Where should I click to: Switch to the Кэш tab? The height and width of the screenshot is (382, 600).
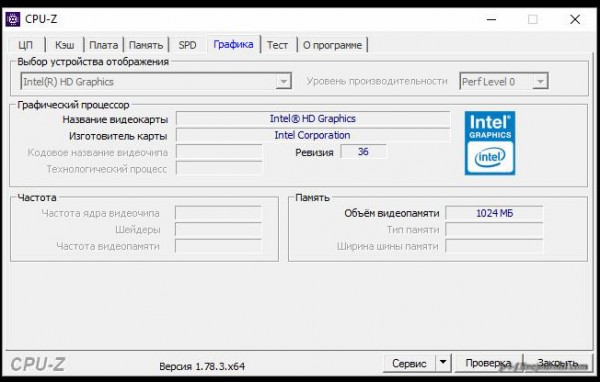[x=65, y=45]
